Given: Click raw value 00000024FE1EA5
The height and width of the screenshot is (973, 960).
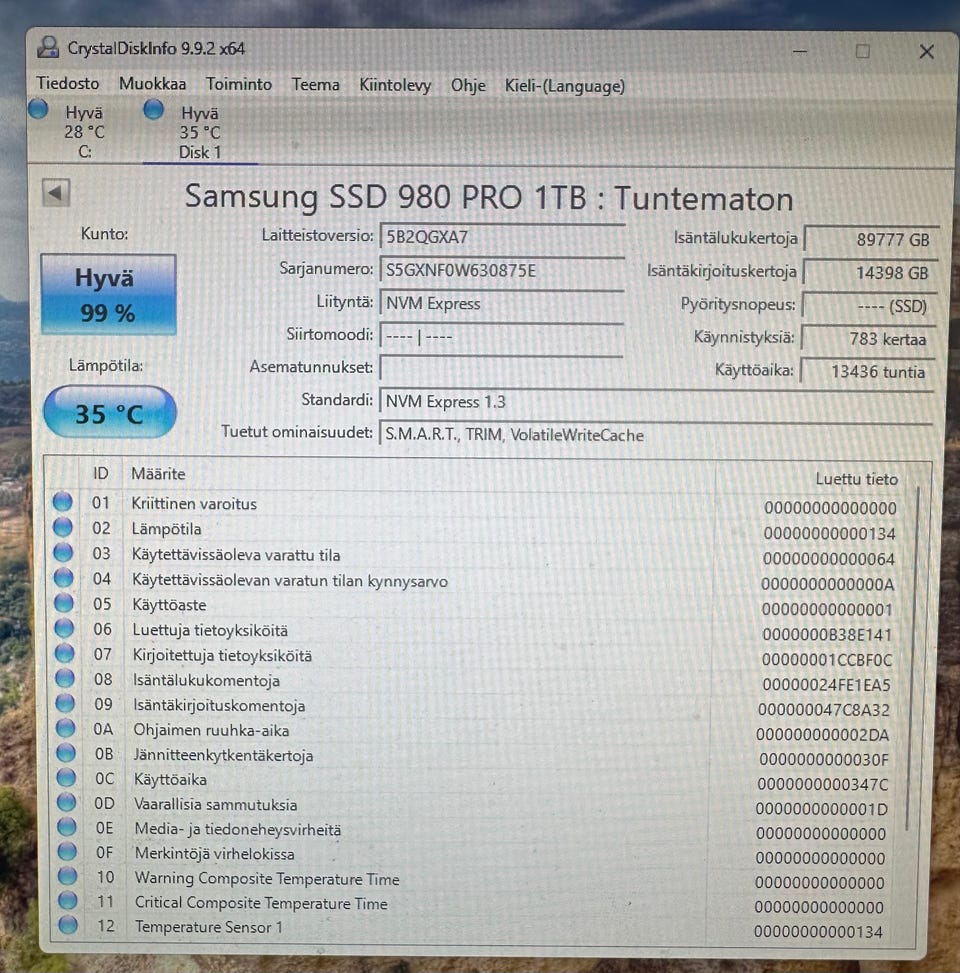Looking at the screenshot, I should (x=826, y=685).
